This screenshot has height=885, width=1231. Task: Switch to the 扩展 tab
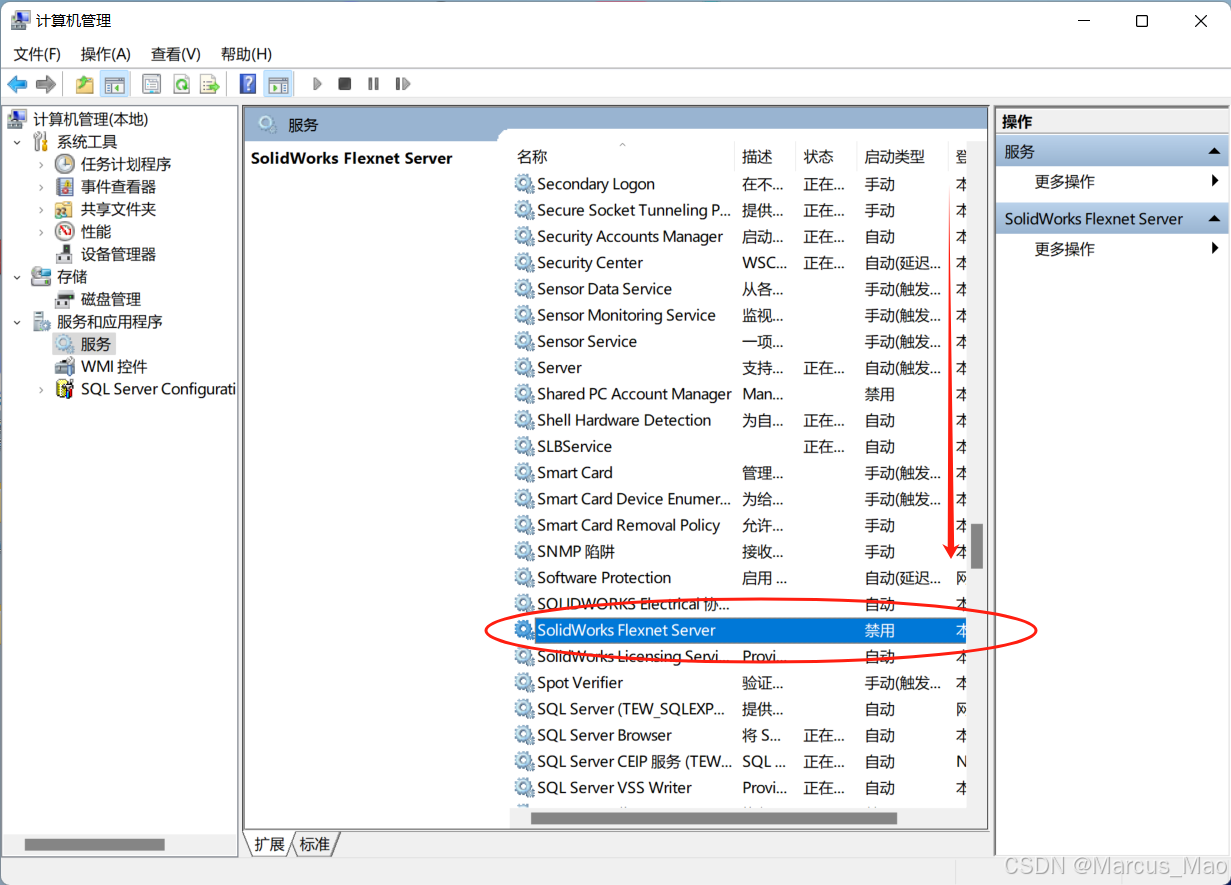tap(269, 844)
